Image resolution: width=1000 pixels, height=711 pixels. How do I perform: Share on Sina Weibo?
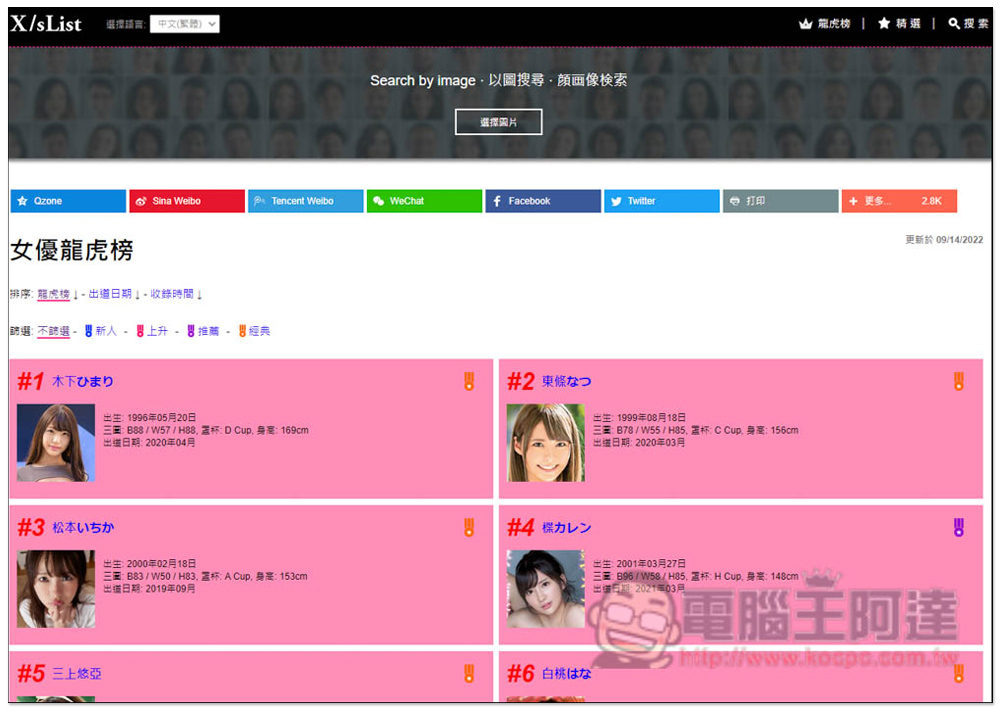coord(187,201)
